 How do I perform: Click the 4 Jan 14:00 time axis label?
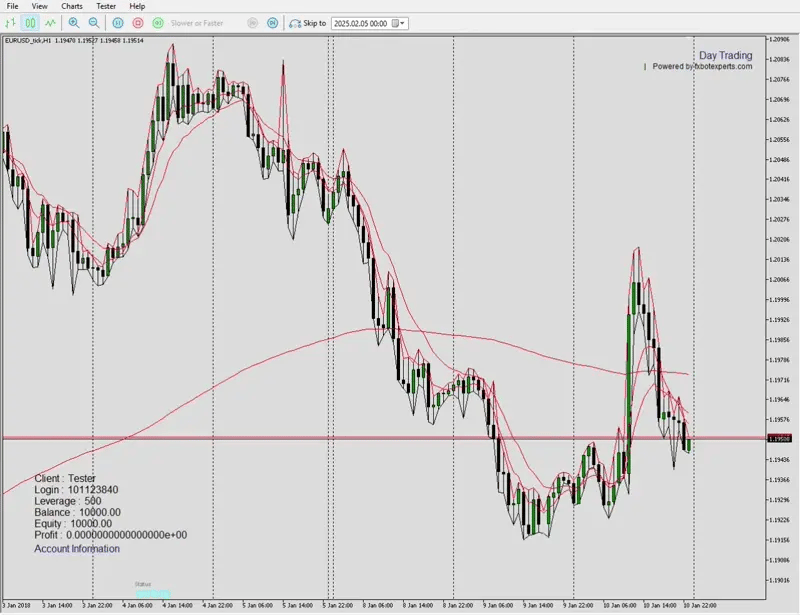click(x=178, y=605)
